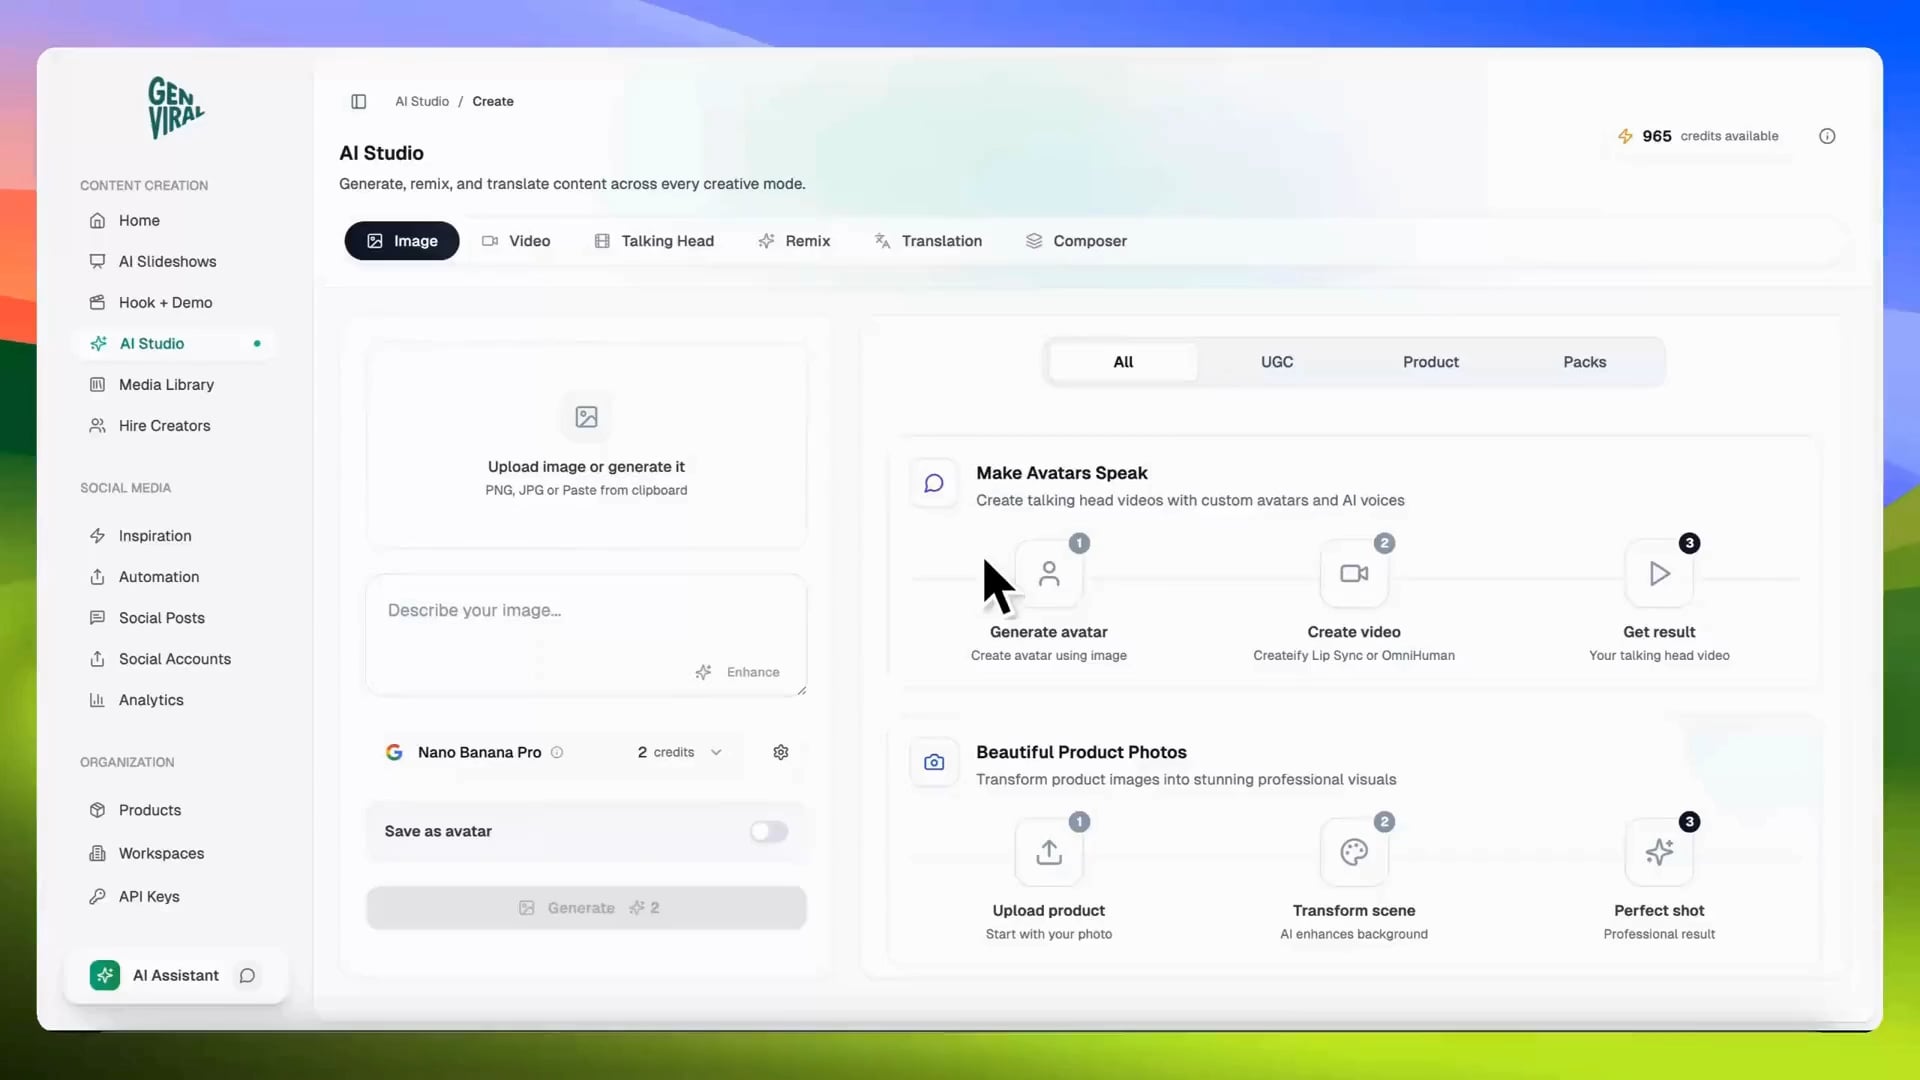This screenshot has height=1080, width=1920.
Task: Toggle the sidebar collapse icon
Action: 358,101
